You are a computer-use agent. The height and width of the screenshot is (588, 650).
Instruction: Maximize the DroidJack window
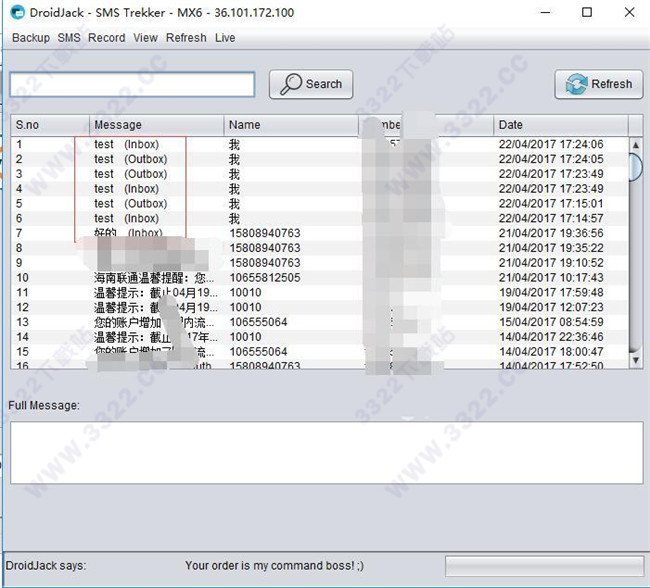click(587, 12)
